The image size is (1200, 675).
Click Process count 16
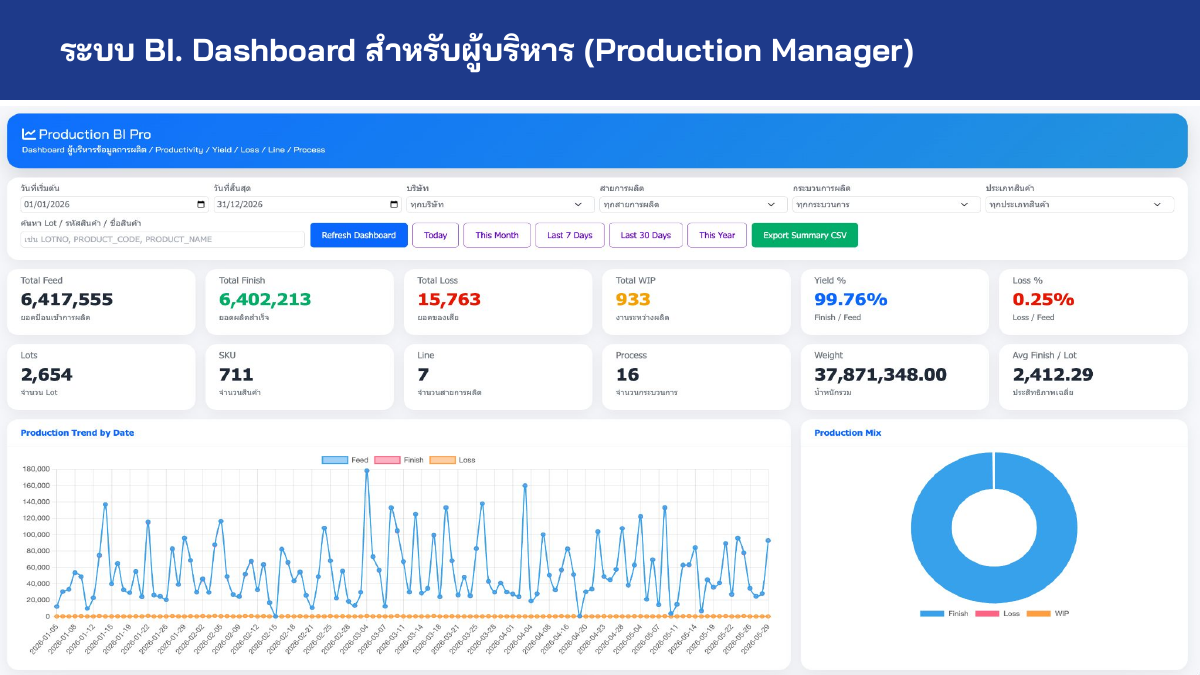[627, 374]
